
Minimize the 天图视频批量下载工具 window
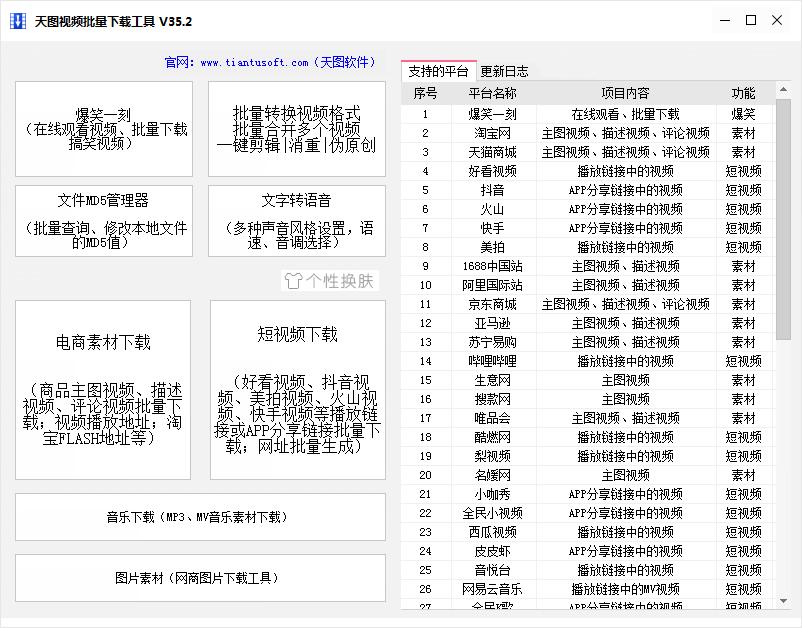point(725,20)
